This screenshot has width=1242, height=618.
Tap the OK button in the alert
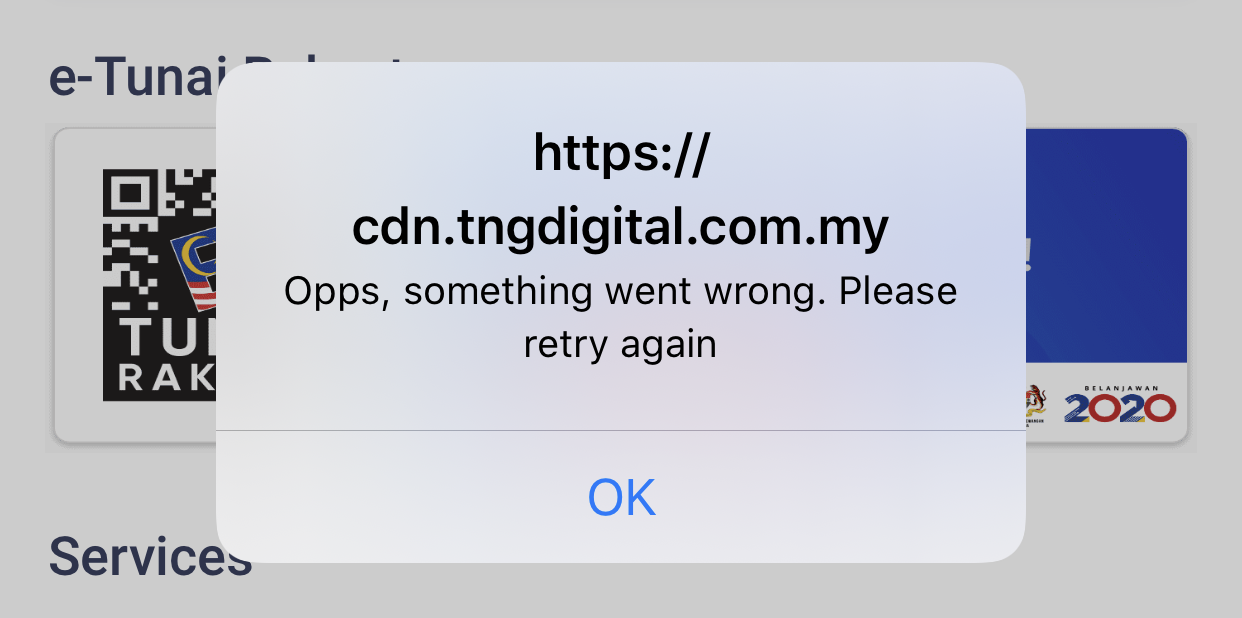click(621, 497)
